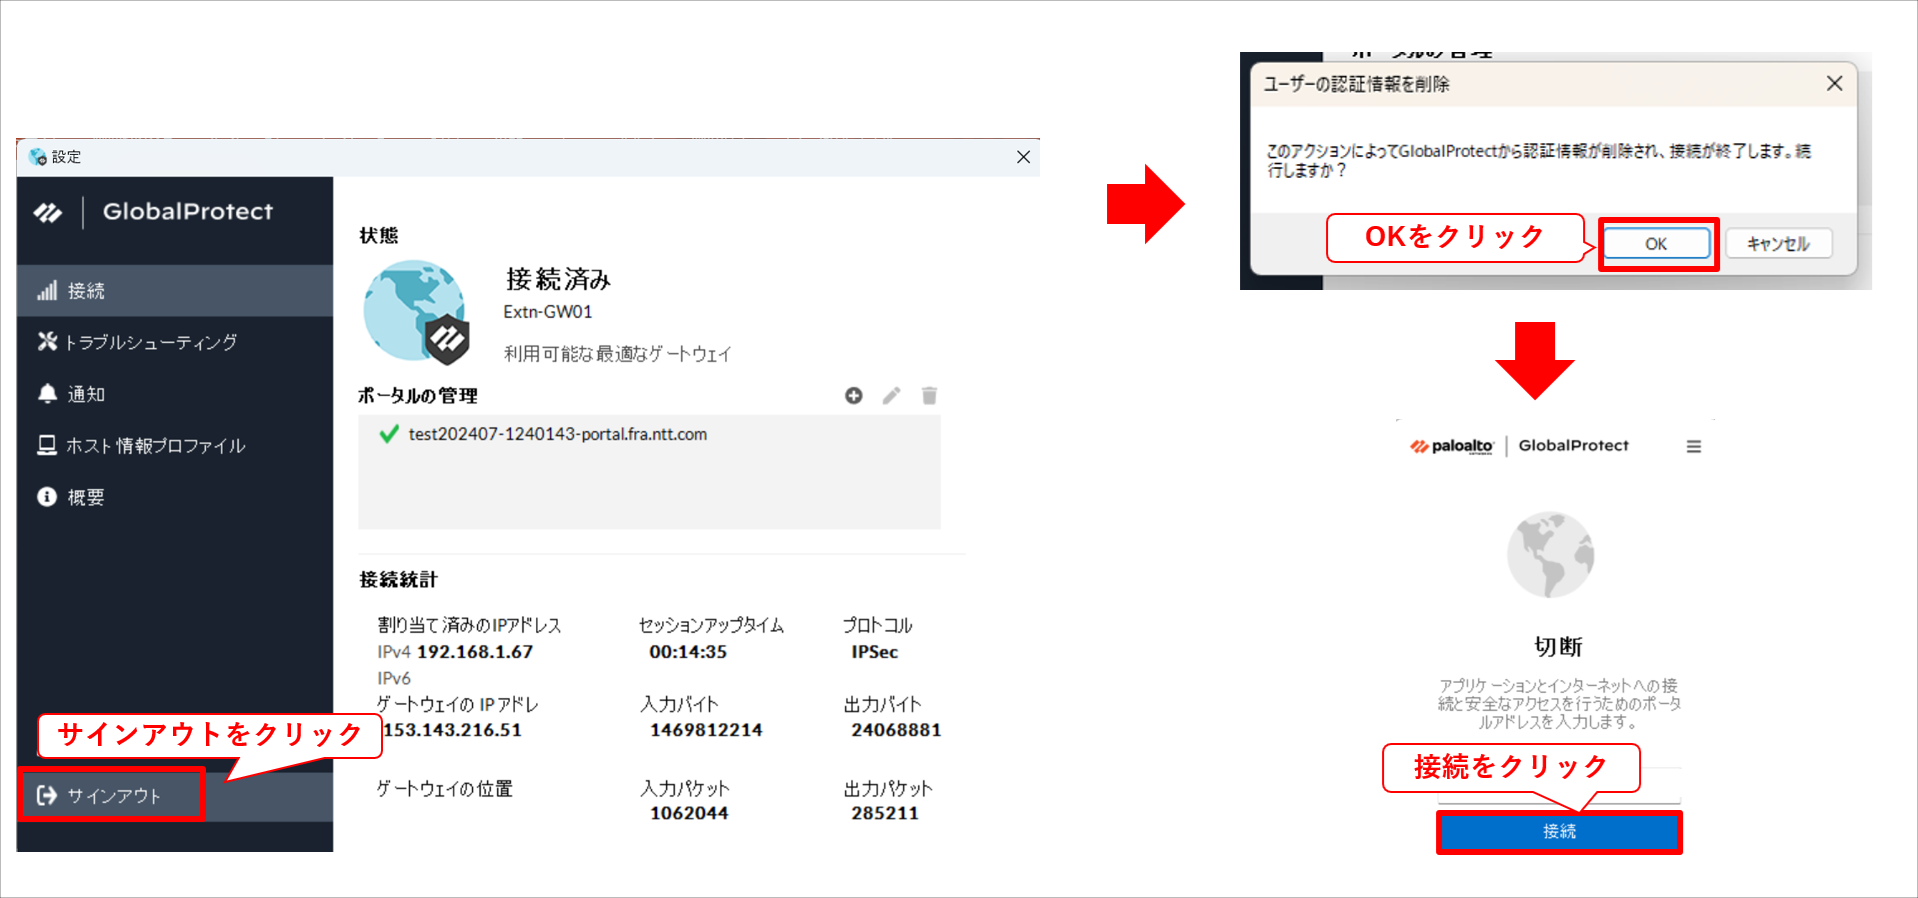Open トラブルシューティング in the sidebar
Screen dimensions: 1918x898
[x=175, y=342]
